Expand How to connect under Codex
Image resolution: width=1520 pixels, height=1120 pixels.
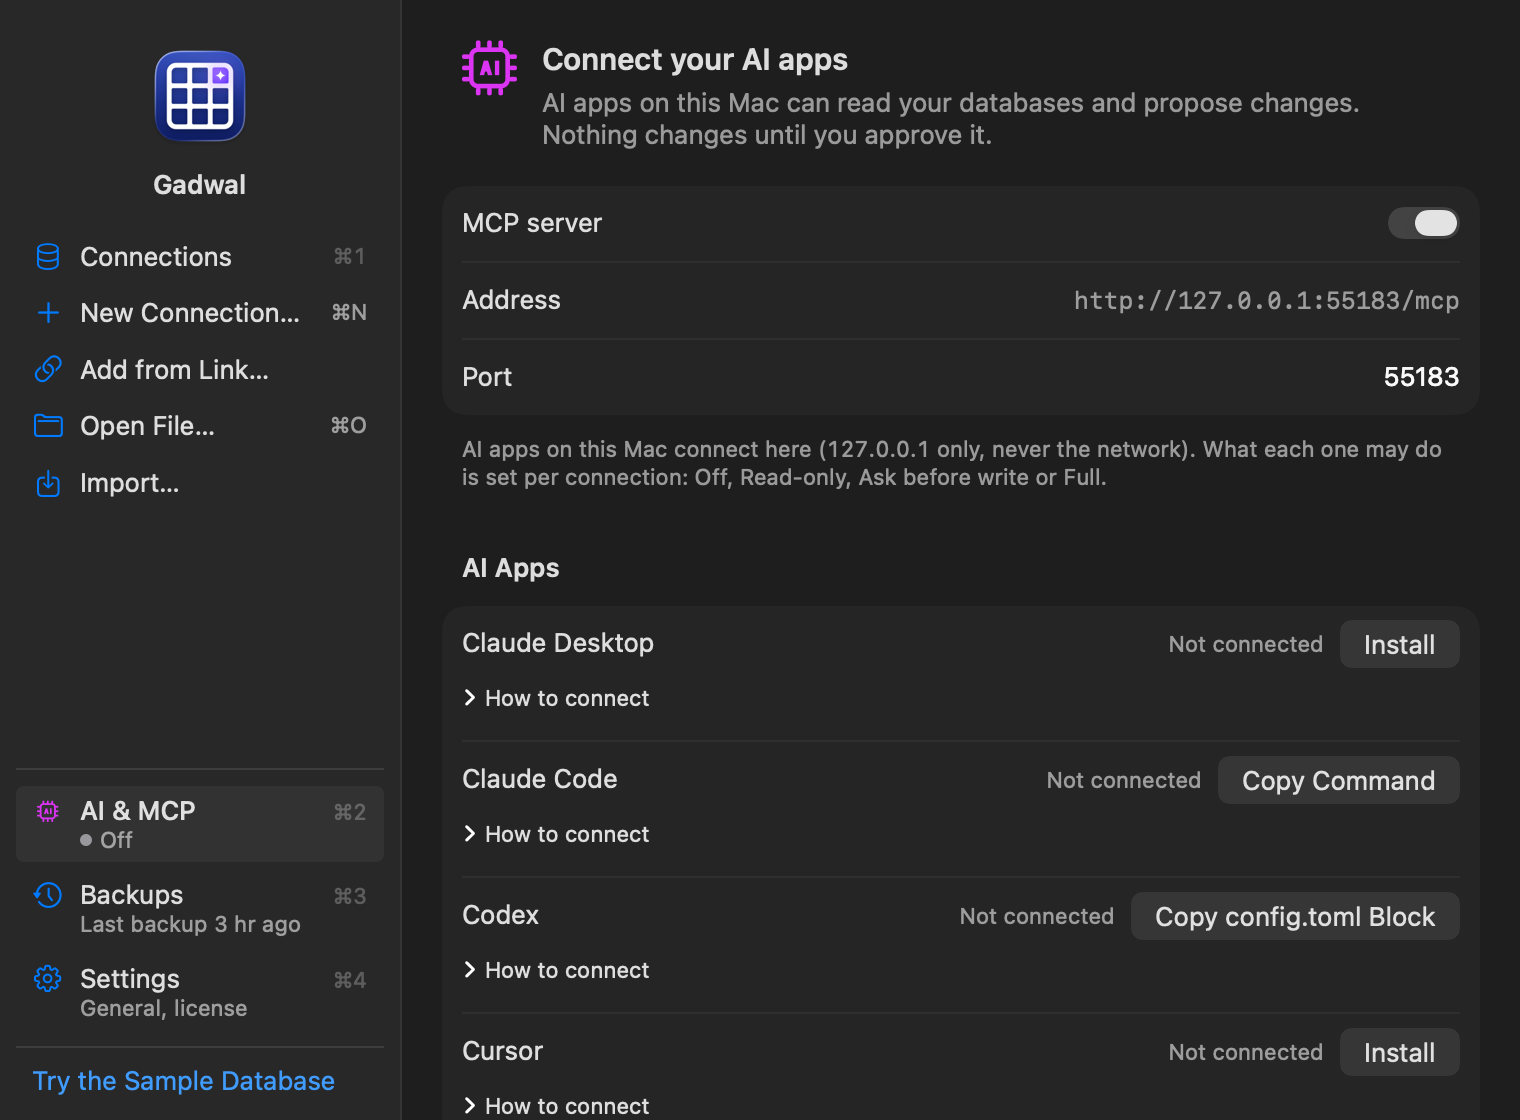pyautogui.click(x=556, y=970)
